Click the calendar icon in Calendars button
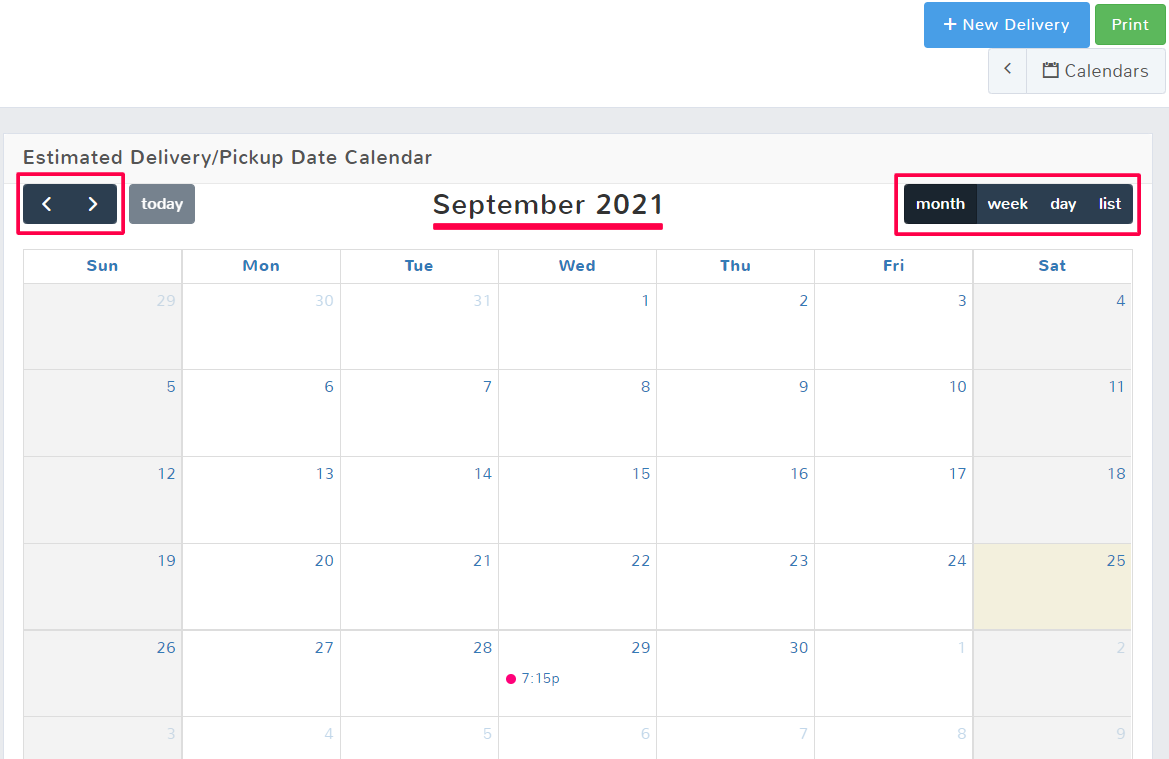This screenshot has height=759, width=1169. (x=1050, y=71)
